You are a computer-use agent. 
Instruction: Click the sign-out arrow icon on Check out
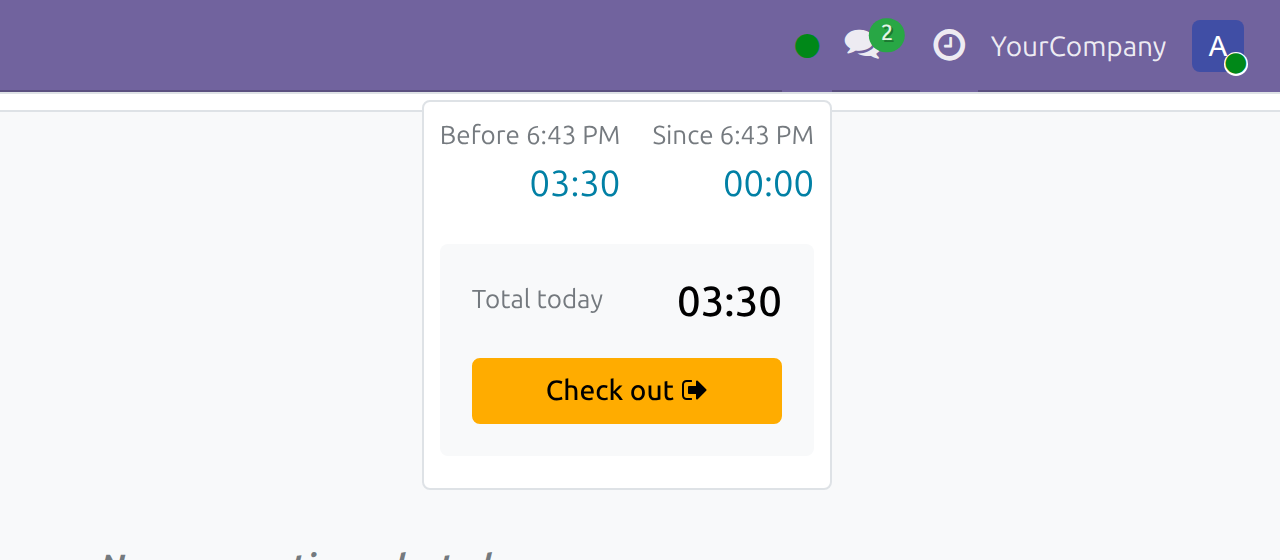click(x=695, y=390)
